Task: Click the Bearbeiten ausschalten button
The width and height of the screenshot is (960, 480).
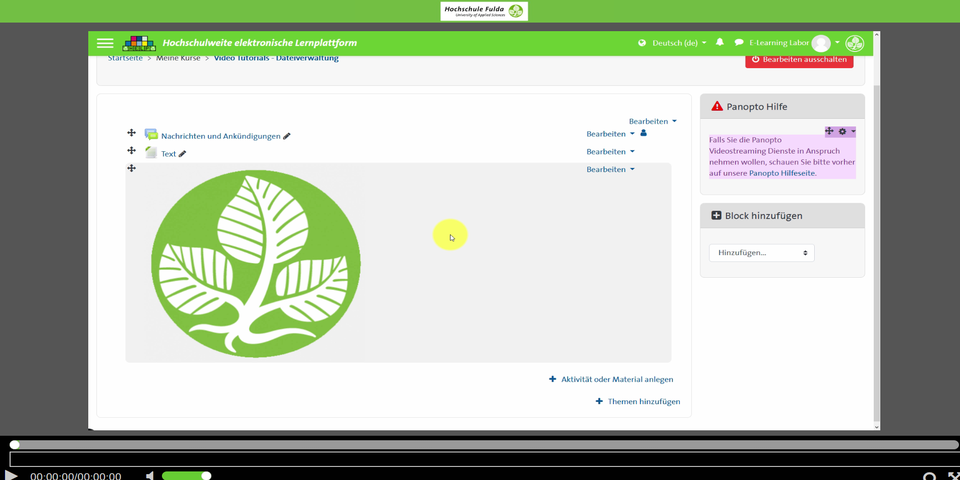Action: point(799,59)
